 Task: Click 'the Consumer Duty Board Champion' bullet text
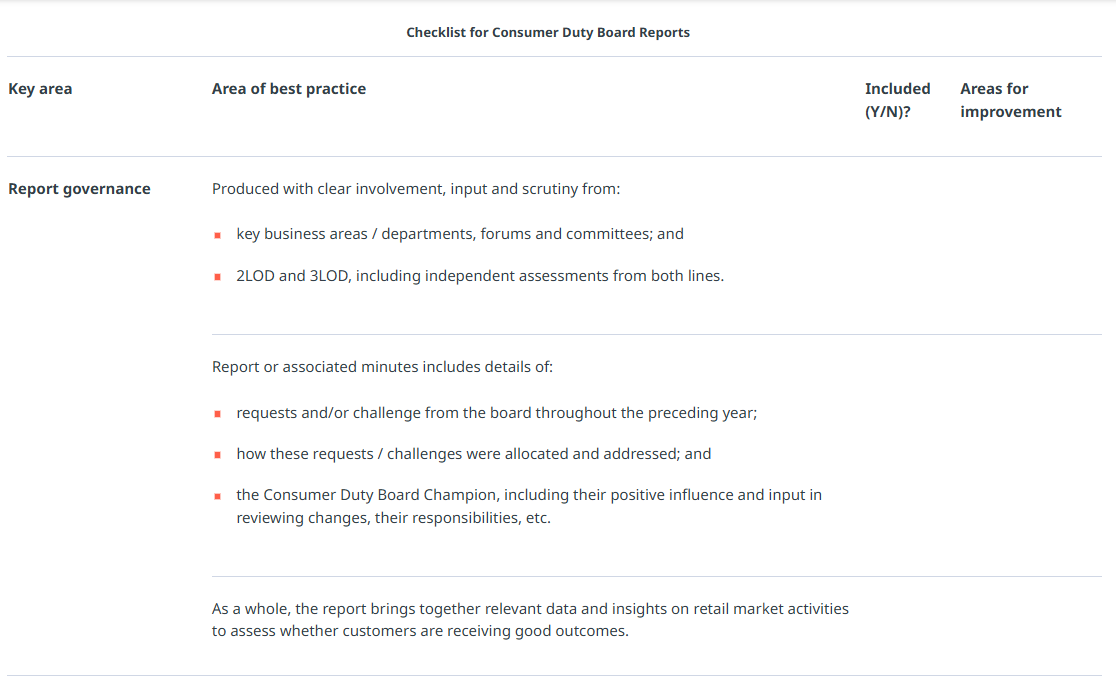[x=529, y=495]
